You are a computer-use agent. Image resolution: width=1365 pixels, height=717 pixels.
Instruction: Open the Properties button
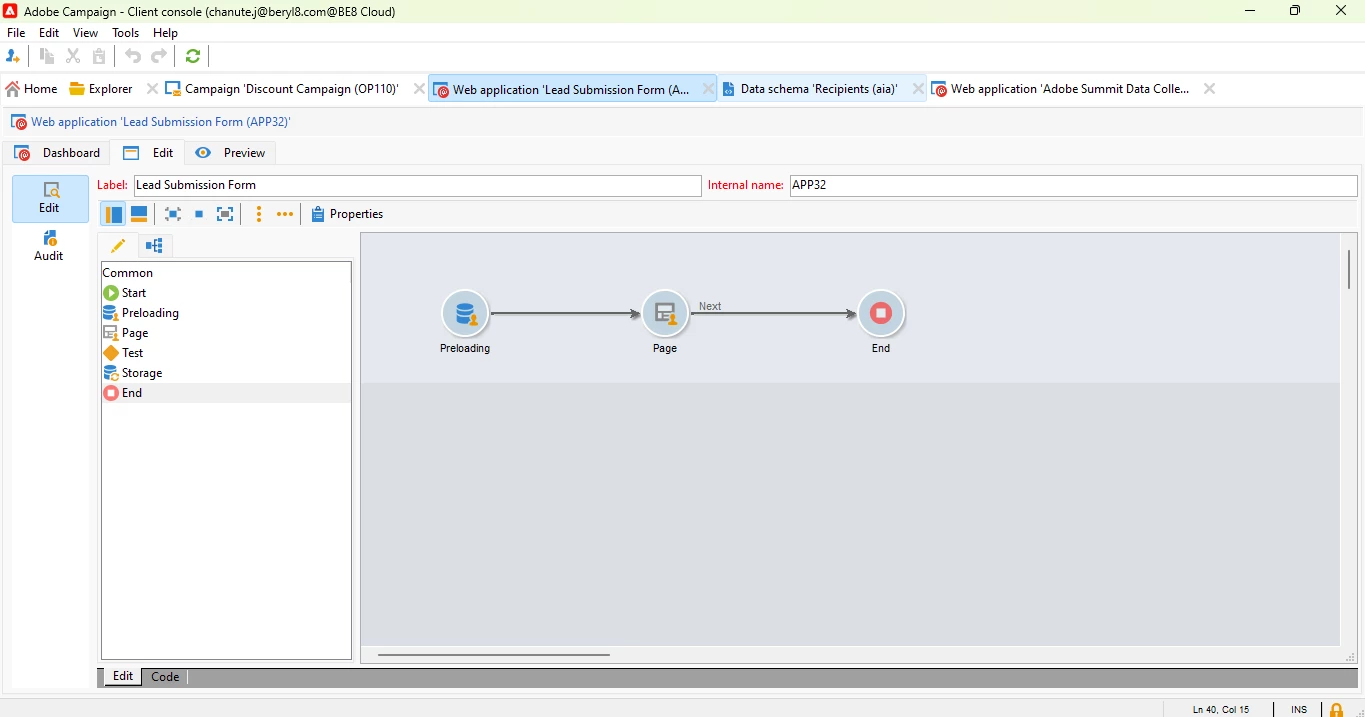[x=348, y=215]
